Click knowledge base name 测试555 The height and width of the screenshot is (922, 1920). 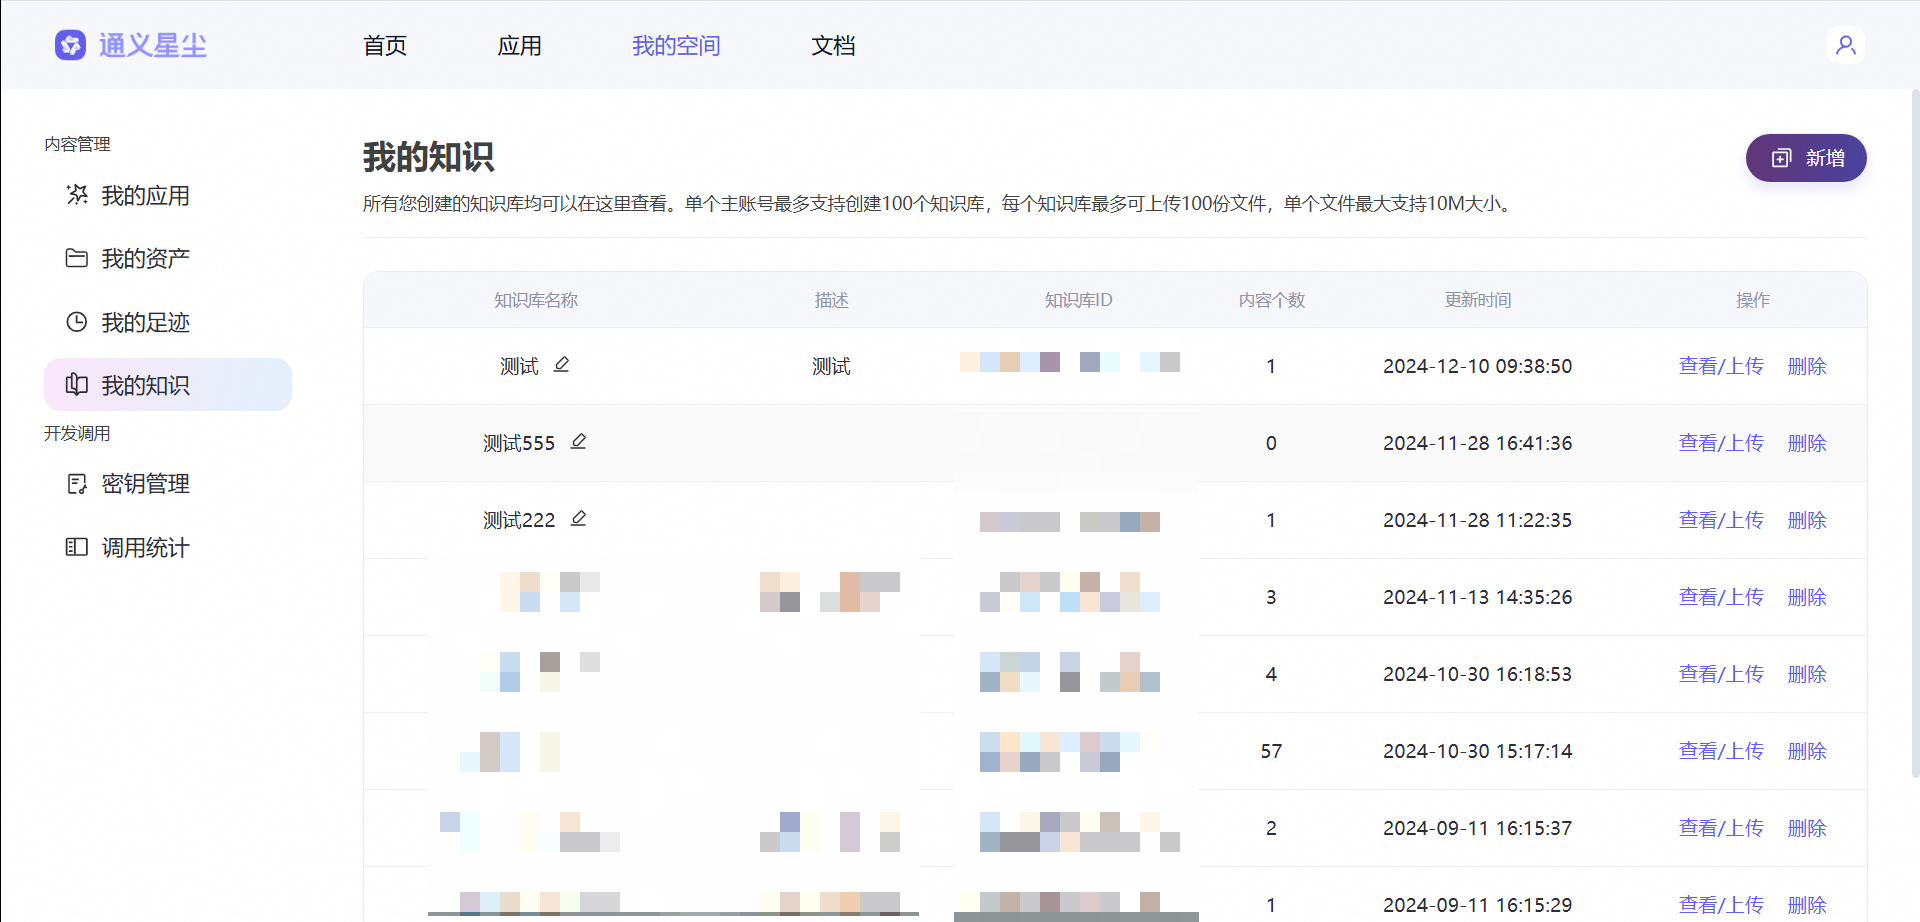[x=519, y=443]
